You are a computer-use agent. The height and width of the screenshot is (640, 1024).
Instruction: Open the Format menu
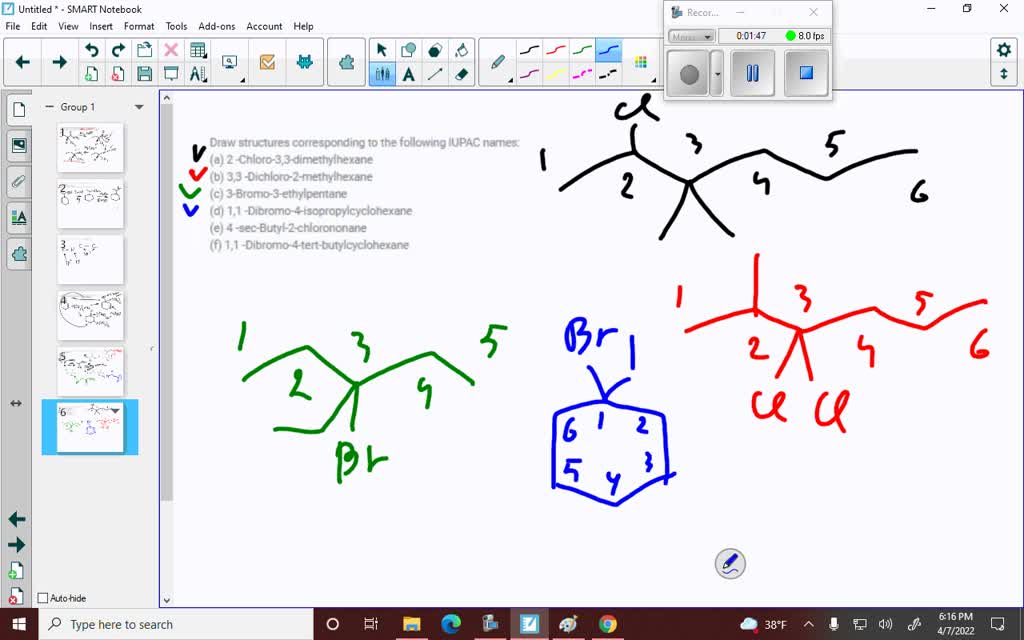139,26
